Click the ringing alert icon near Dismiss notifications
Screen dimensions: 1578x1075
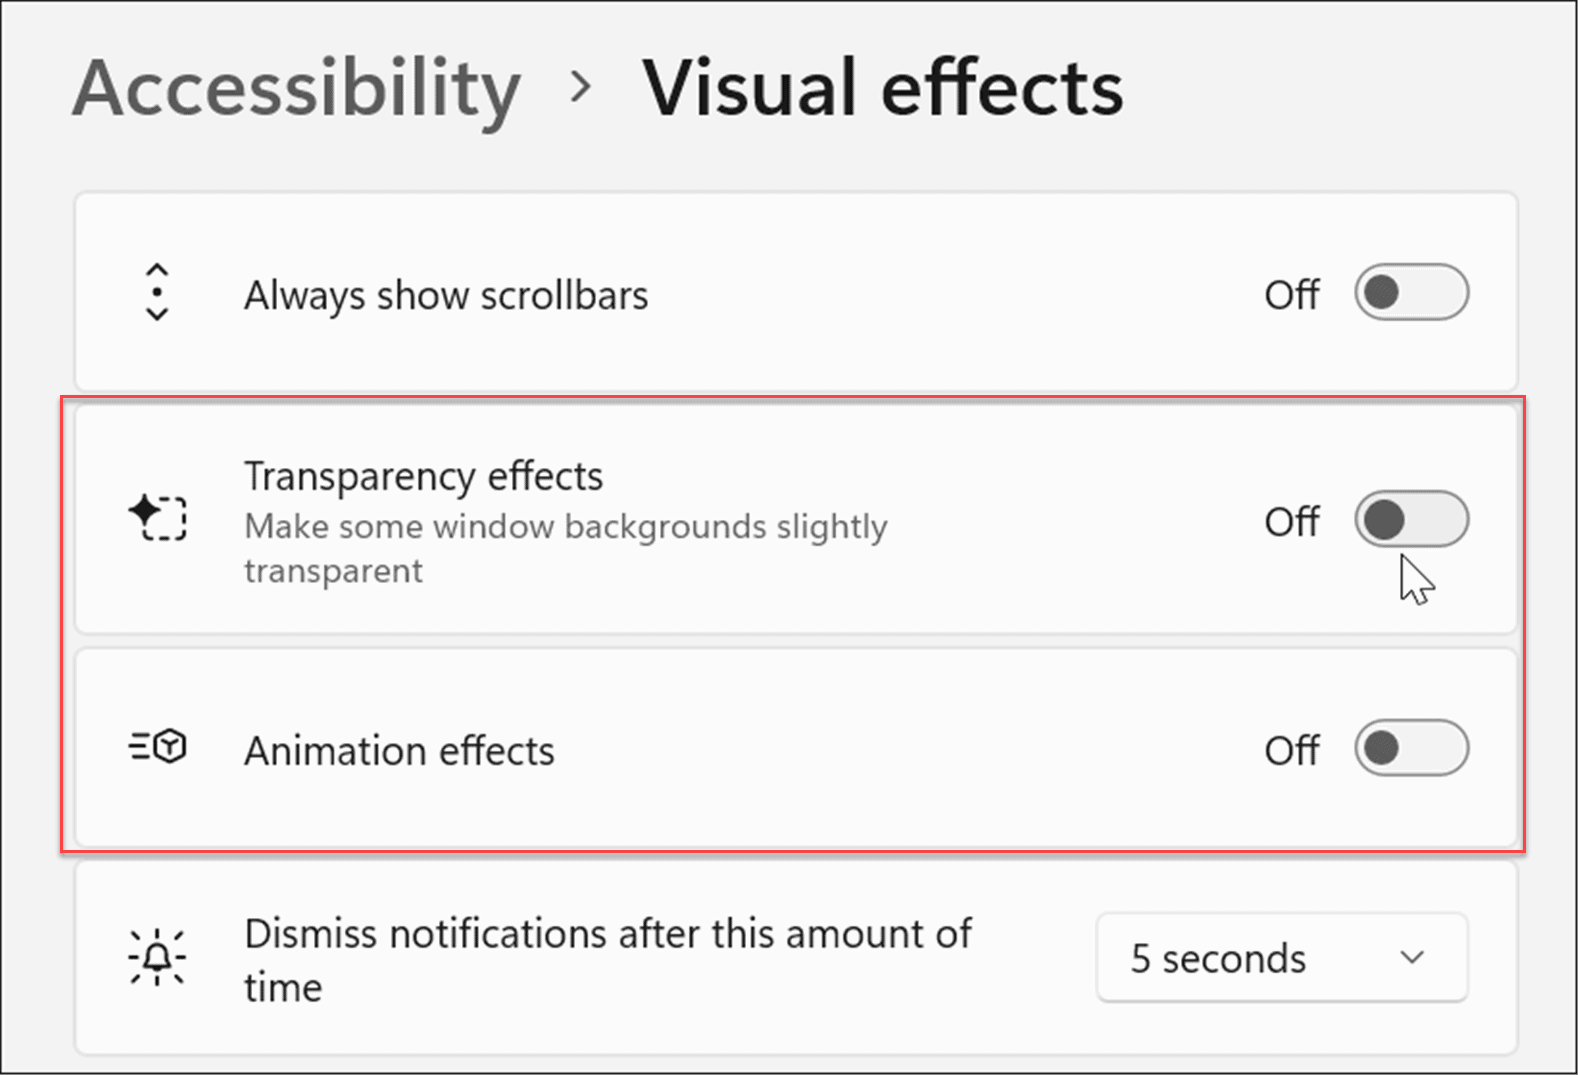tap(155, 957)
